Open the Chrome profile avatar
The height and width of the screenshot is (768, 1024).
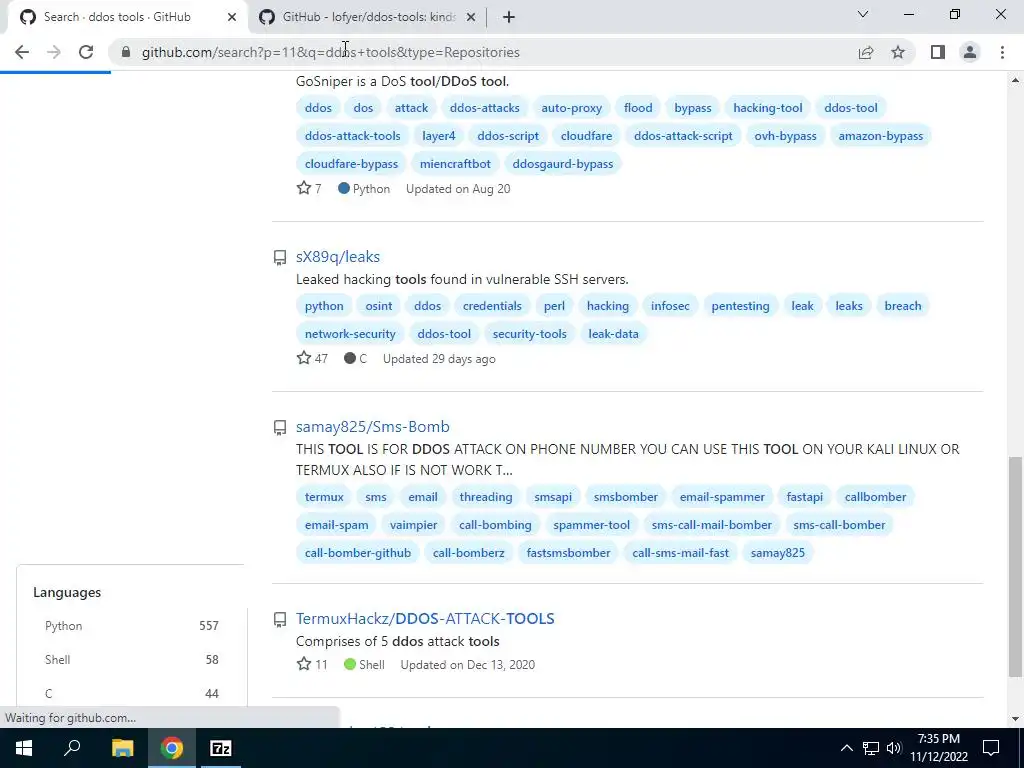point(970,52)
